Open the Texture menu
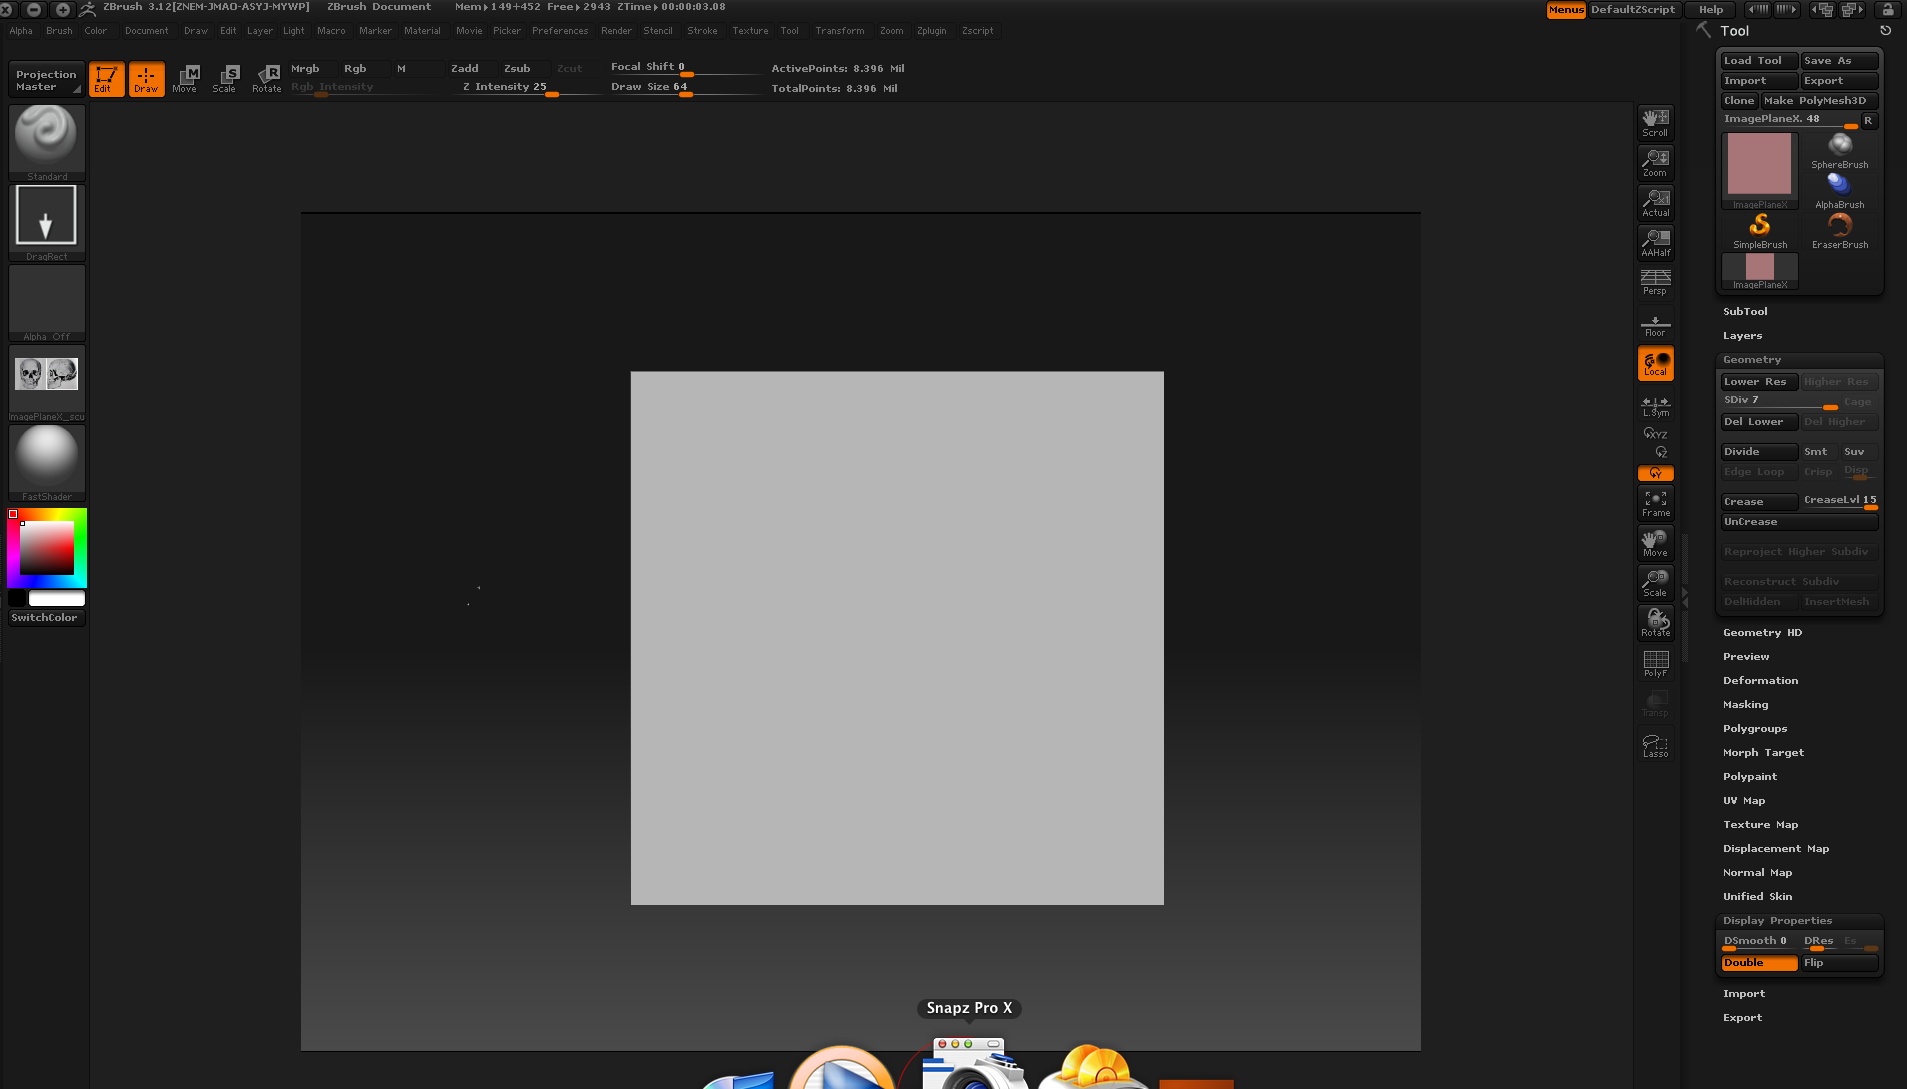Viewport: 1907px width, 1089px height. (750, 31)
